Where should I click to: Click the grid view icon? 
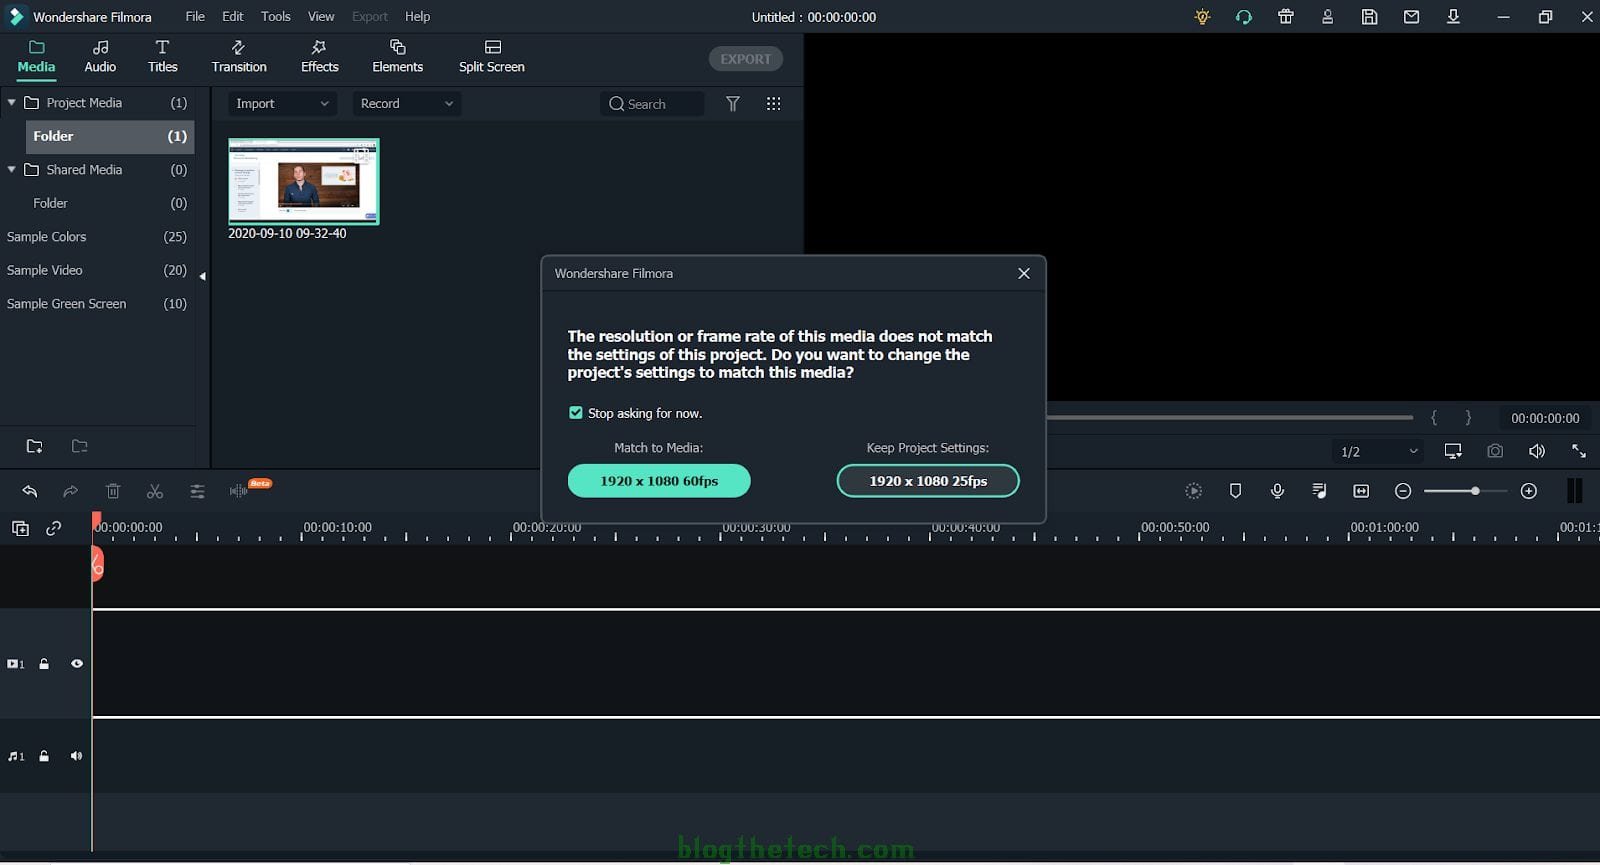point(773,104)
